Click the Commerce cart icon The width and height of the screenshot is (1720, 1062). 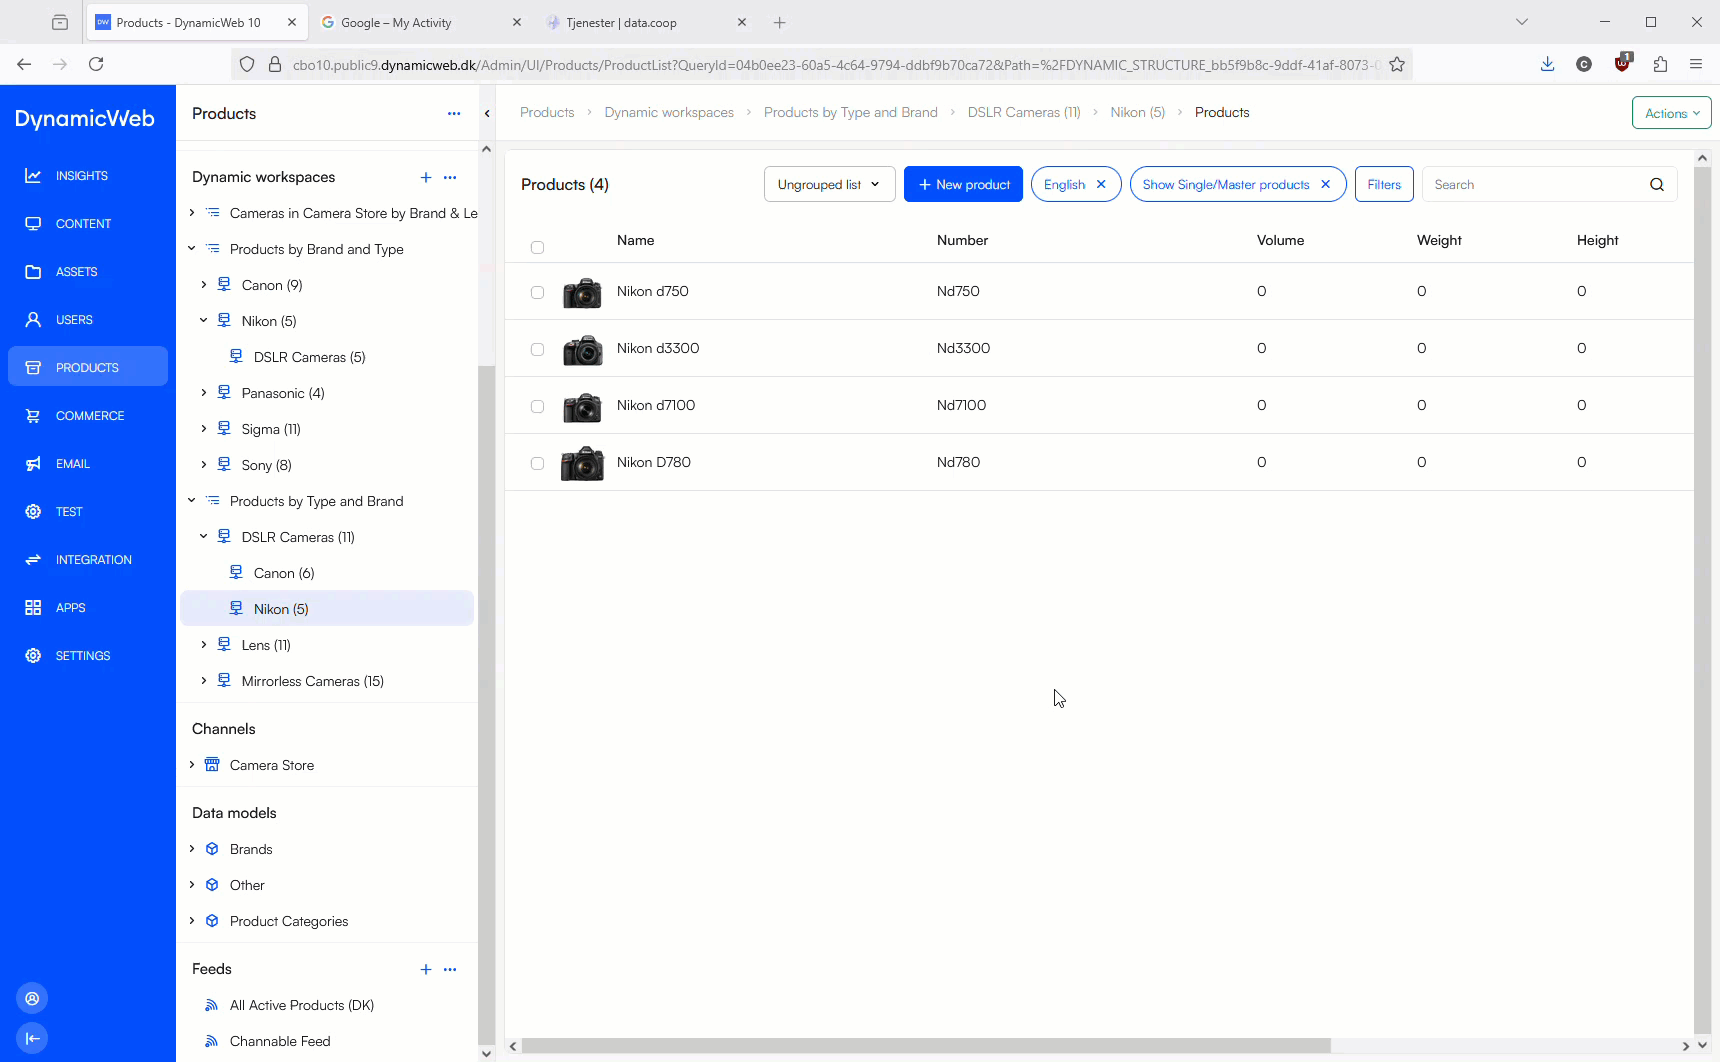[x=33, y=416]
